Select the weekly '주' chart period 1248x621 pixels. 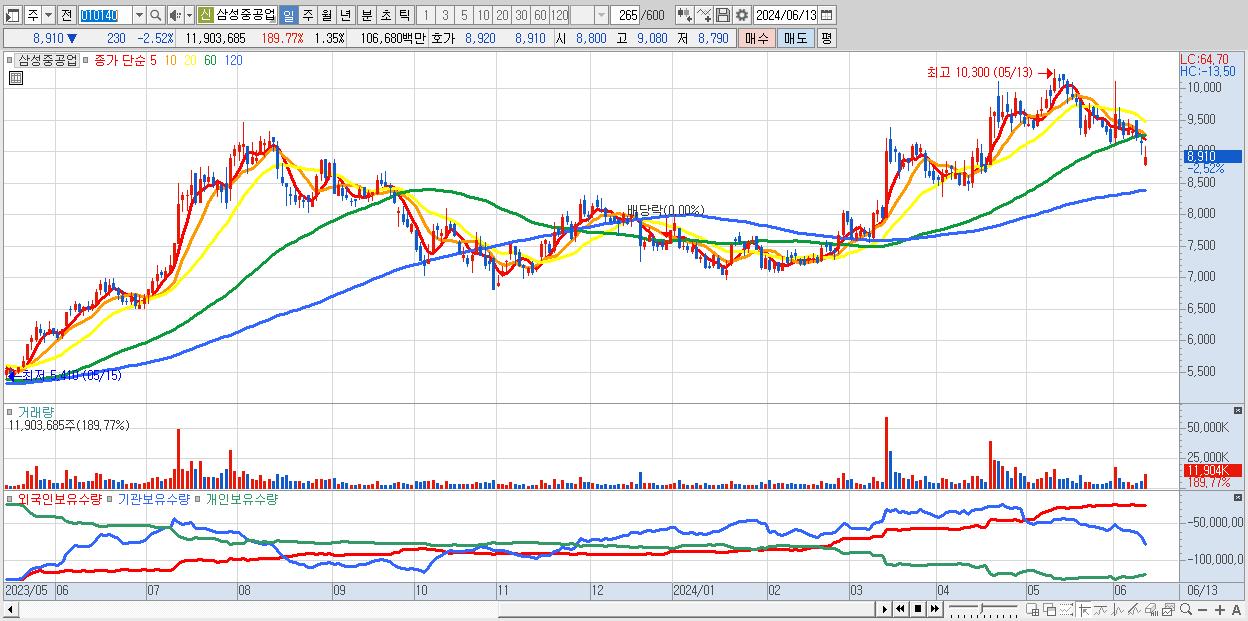(308, 16)
